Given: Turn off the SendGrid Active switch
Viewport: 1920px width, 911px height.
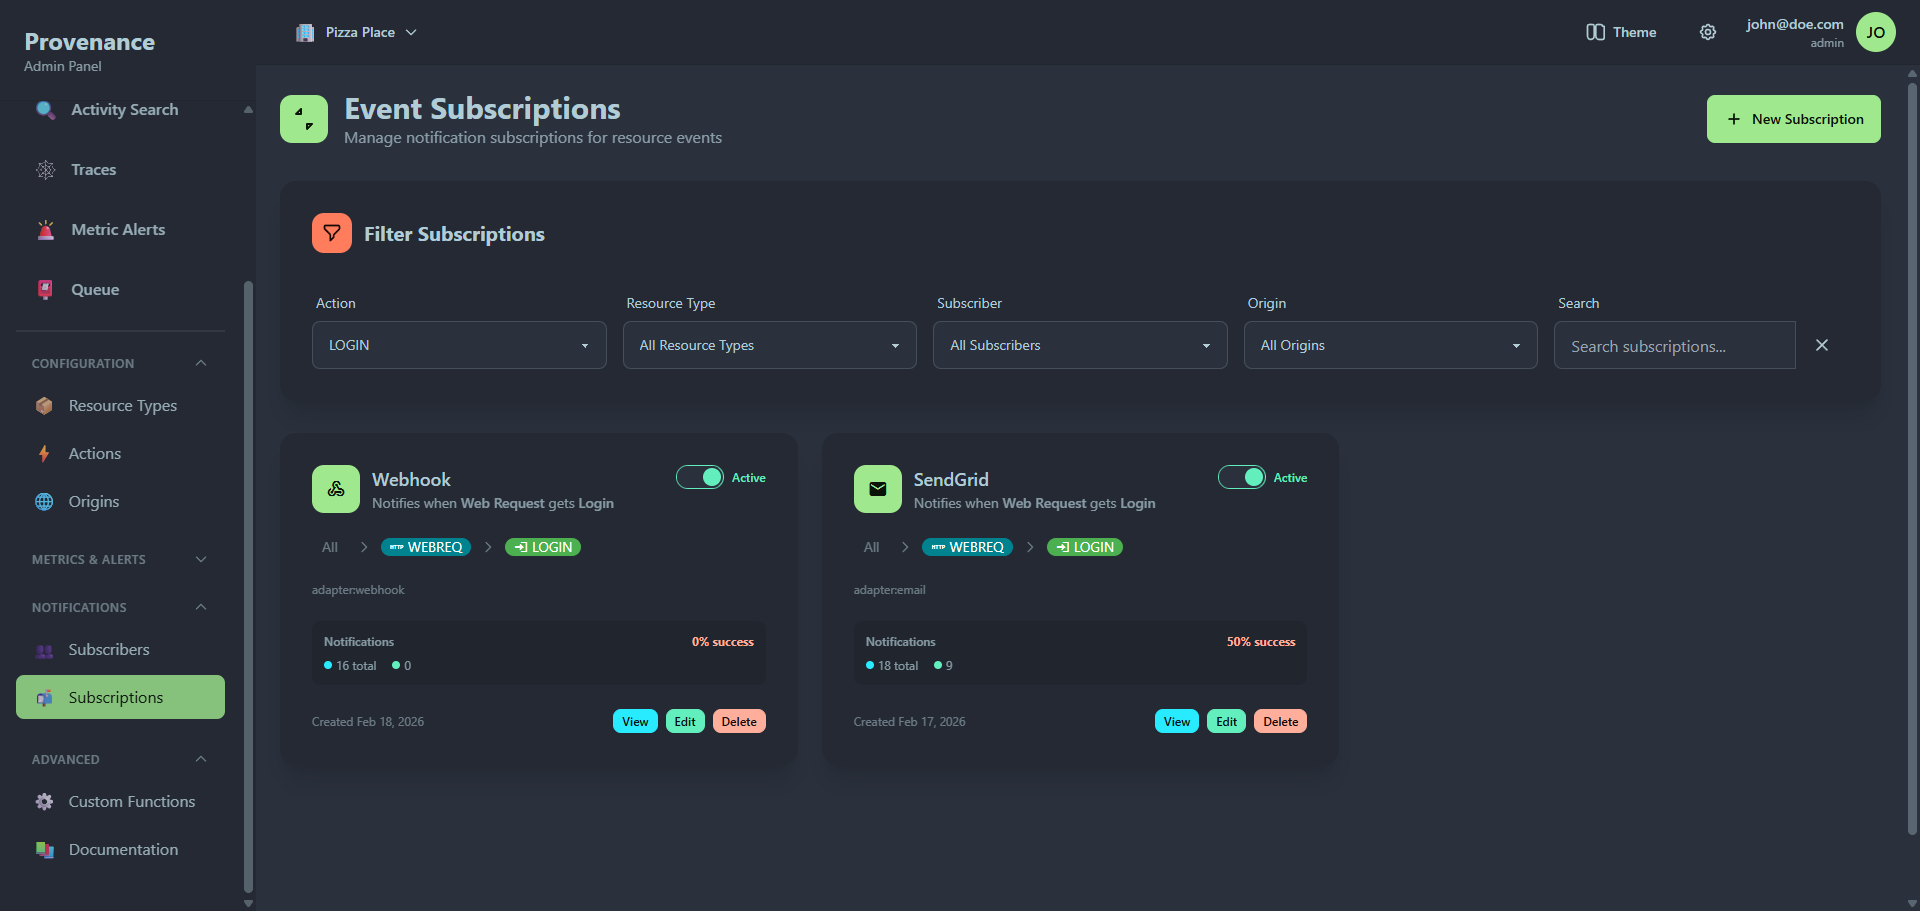Looking at the screenshot, I should 1242,477.
